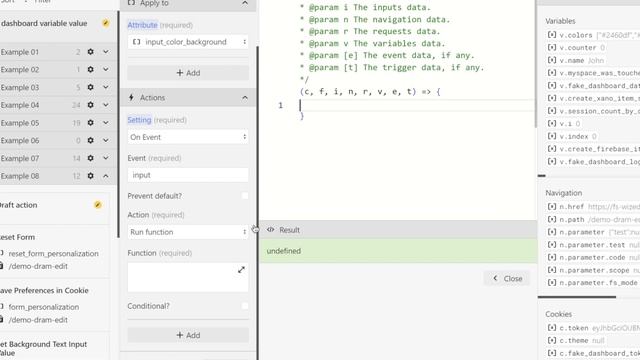Screen dimensions: 640x360
Task: Collapse the Apply to section
Action: pos(245,3)
